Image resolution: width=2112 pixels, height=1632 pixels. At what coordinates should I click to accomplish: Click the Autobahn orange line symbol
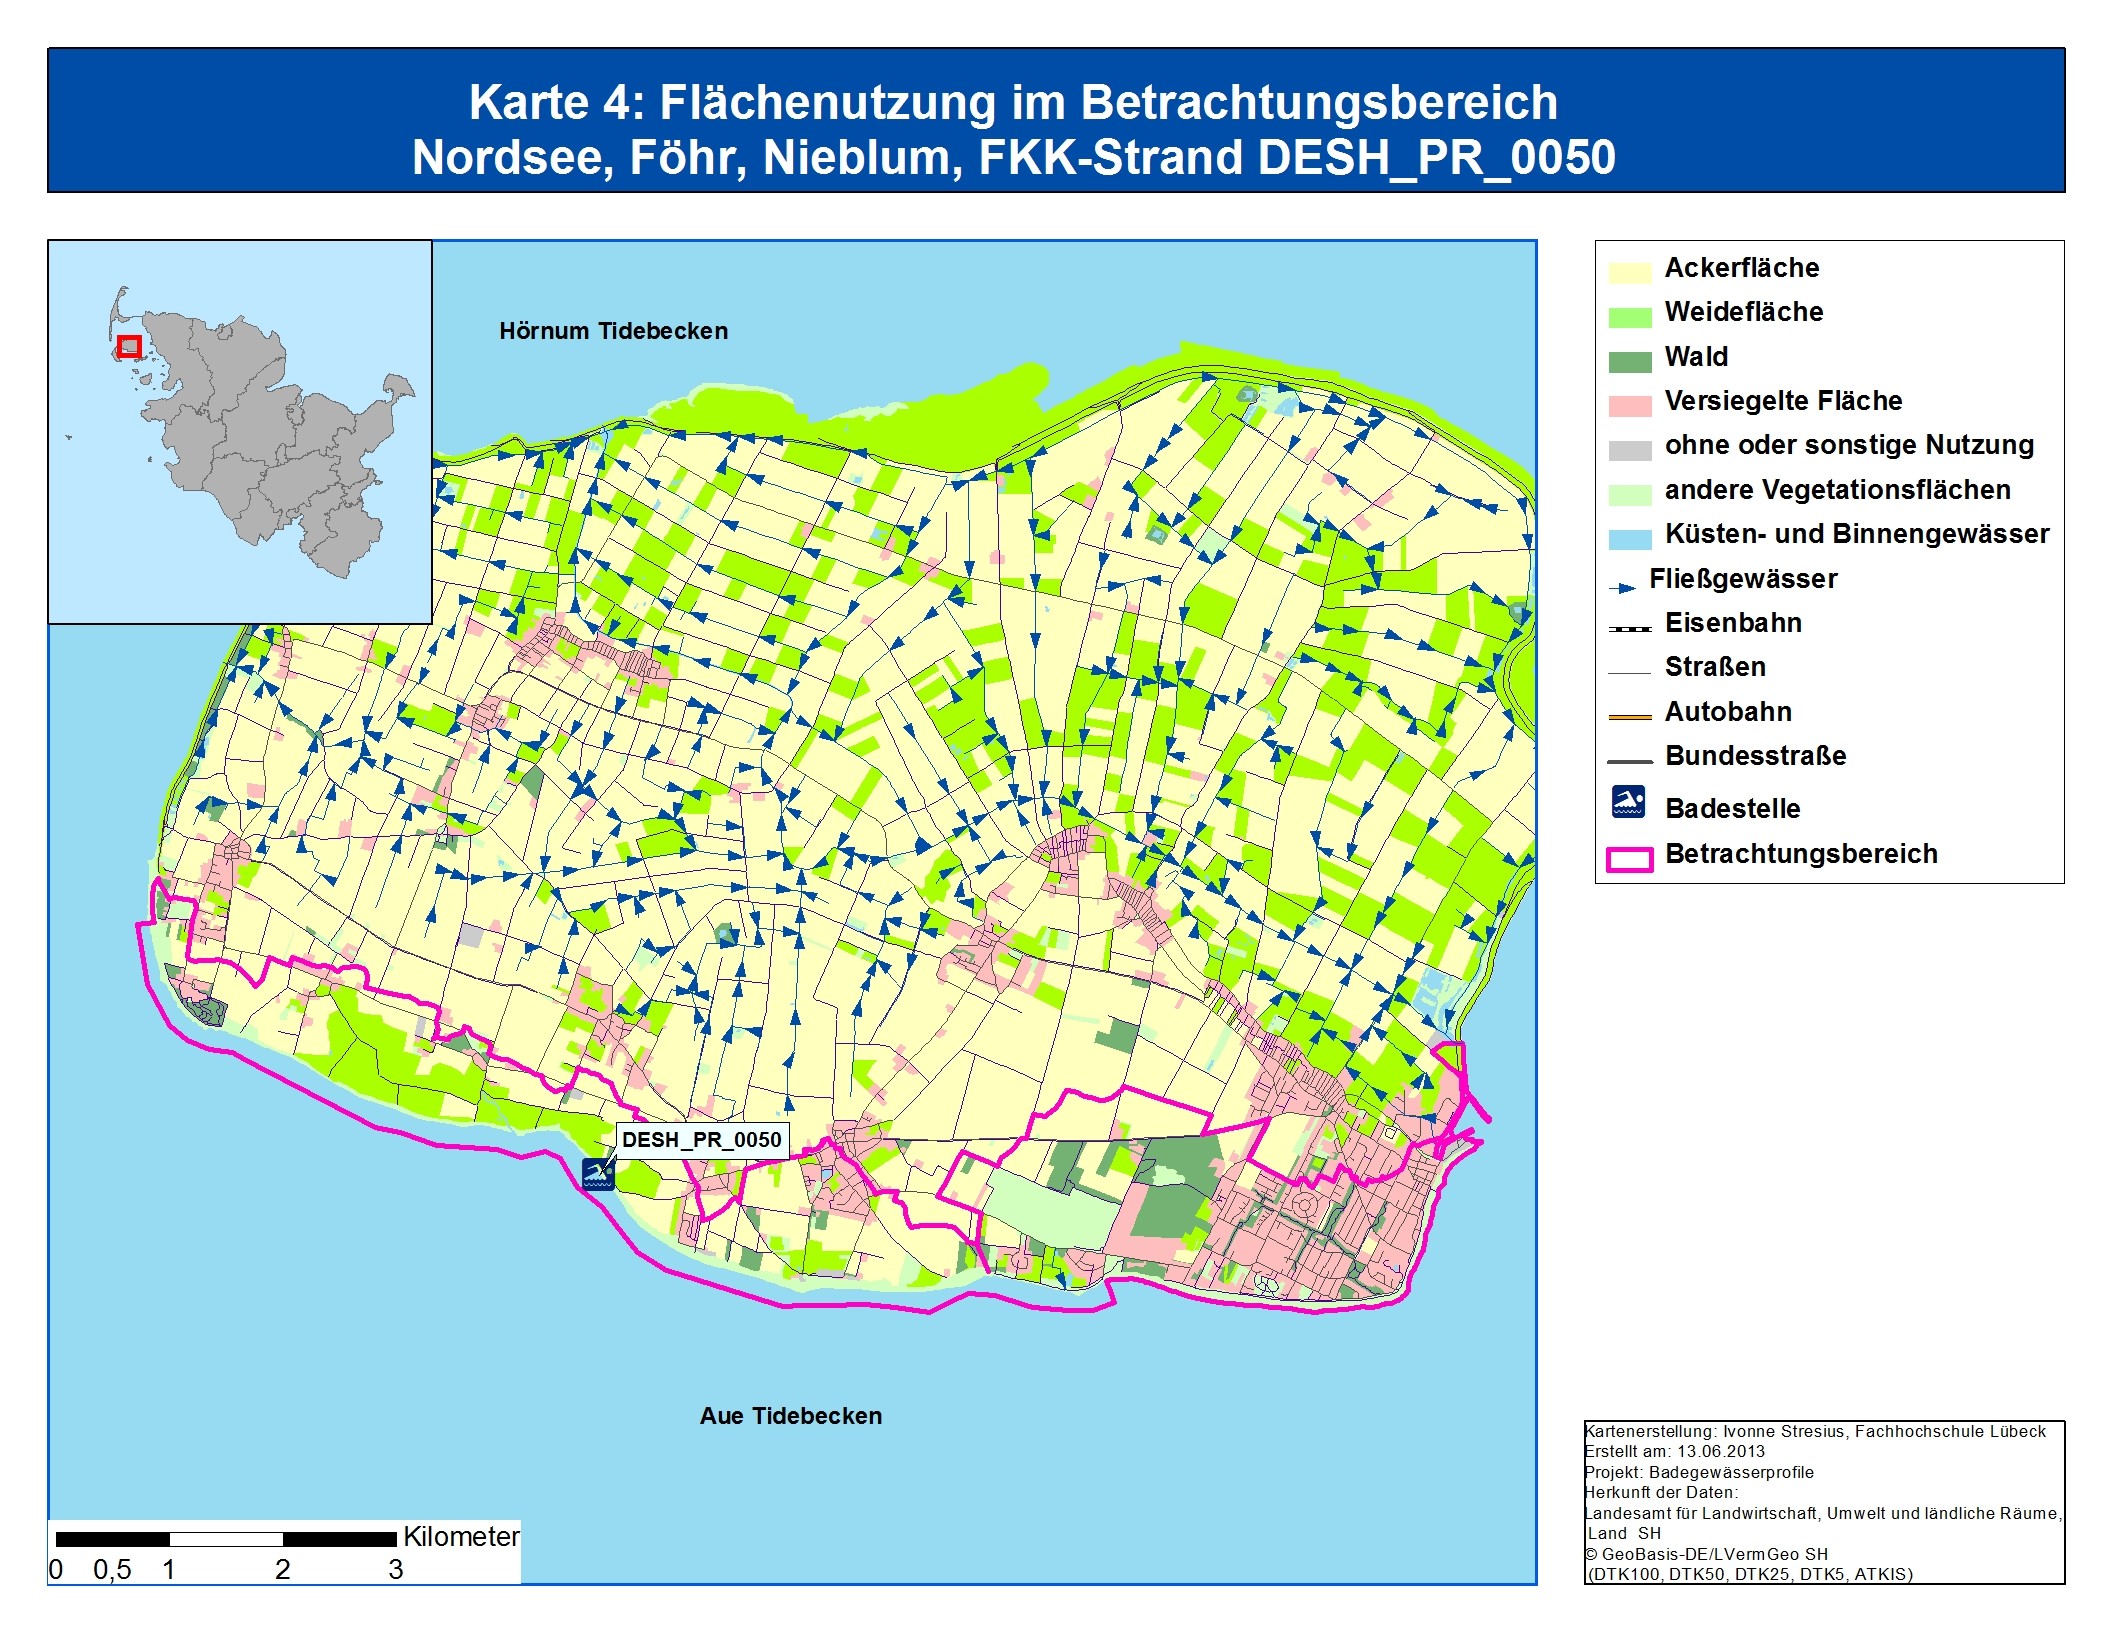tap(1630, 717)
